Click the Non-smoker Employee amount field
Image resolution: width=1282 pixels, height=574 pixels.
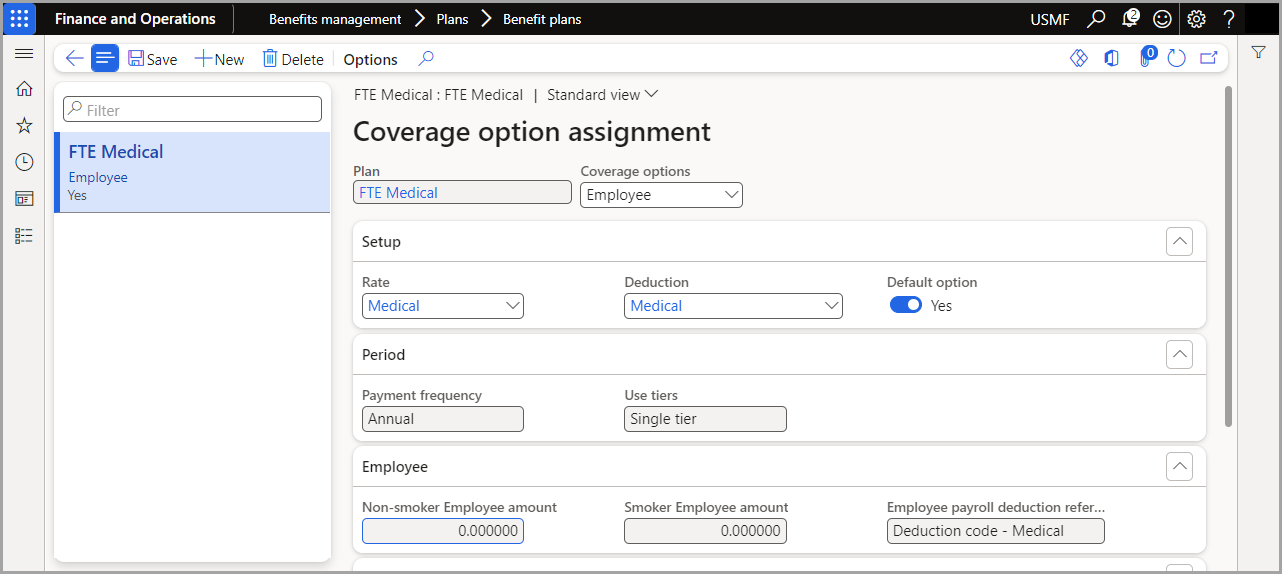pos(442,531)
